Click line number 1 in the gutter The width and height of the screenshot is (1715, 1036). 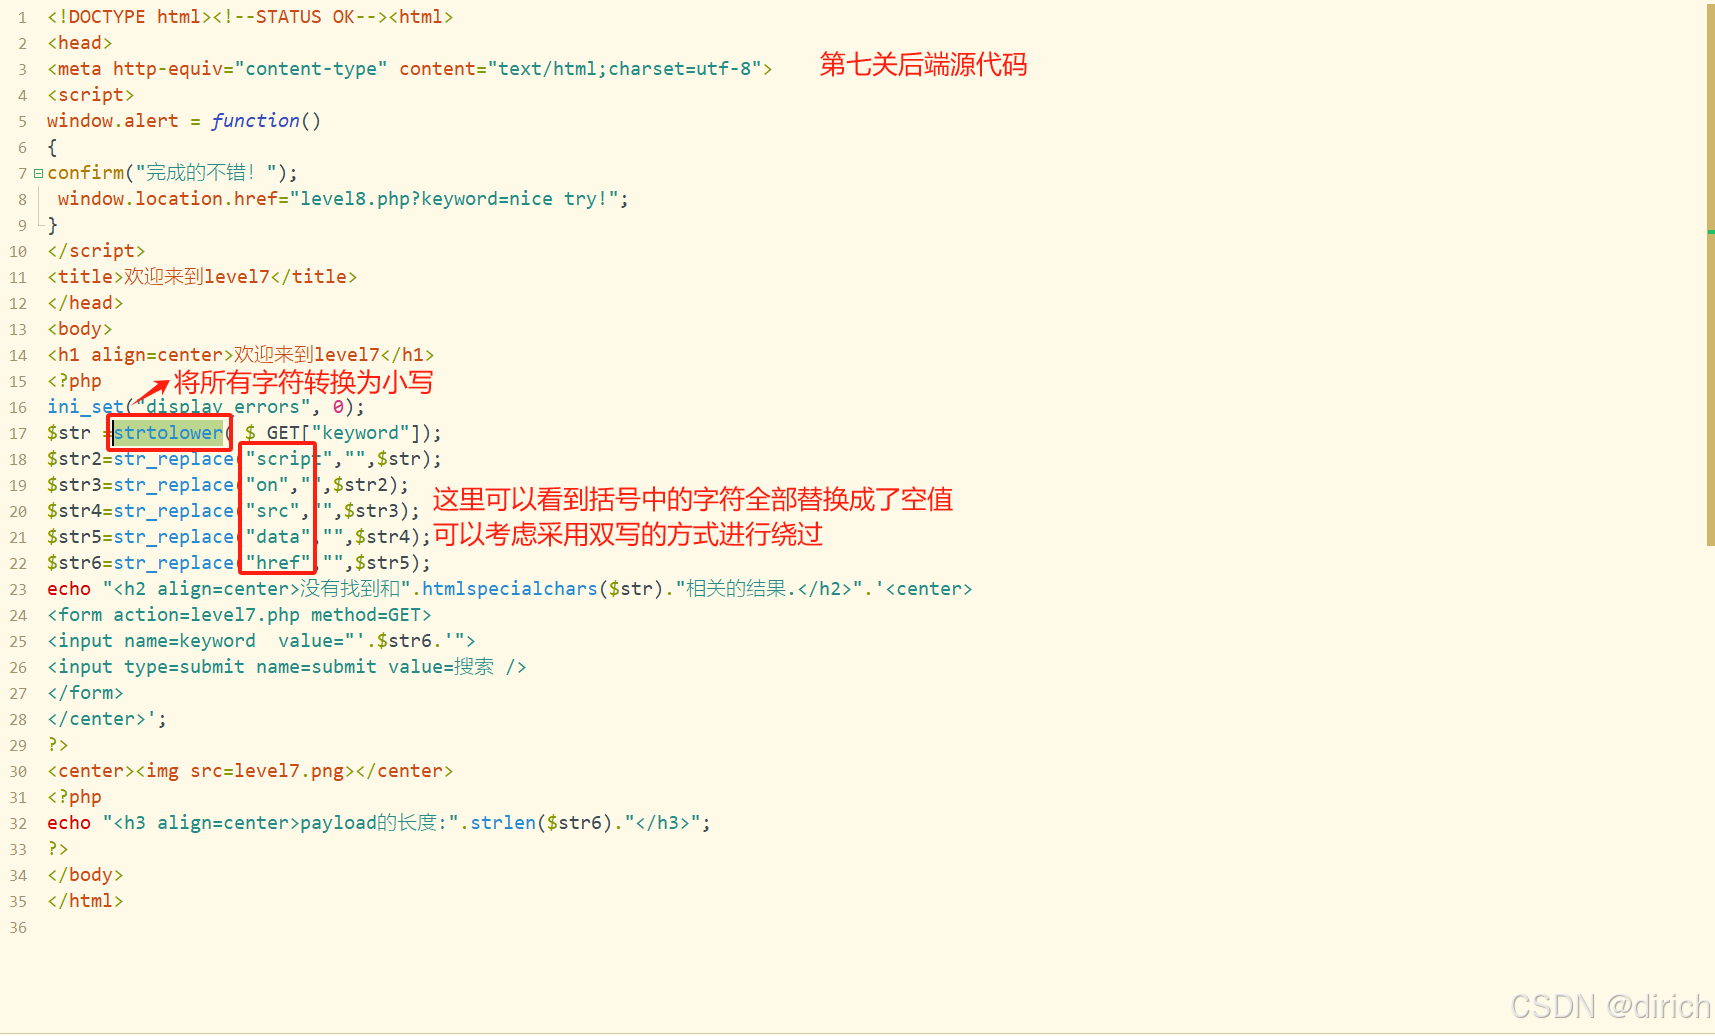coord(22,17)
